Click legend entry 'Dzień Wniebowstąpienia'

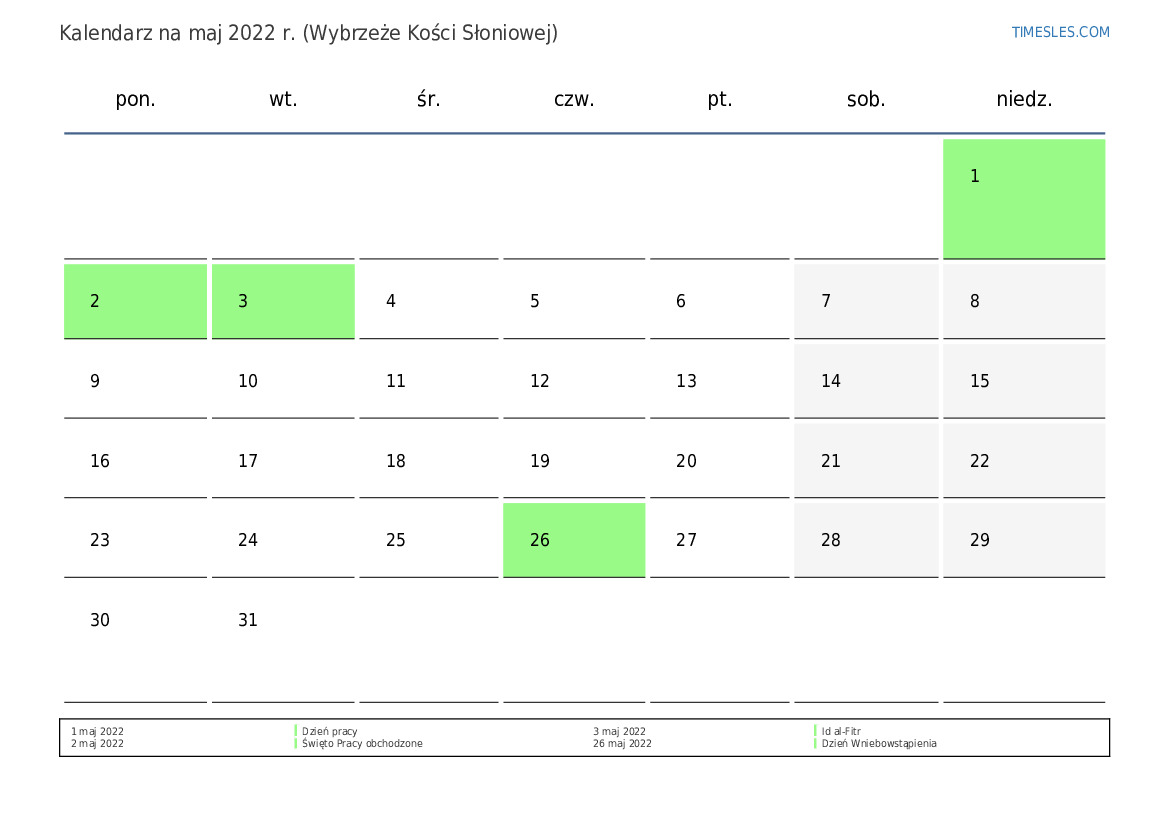(x=879, y=743)
